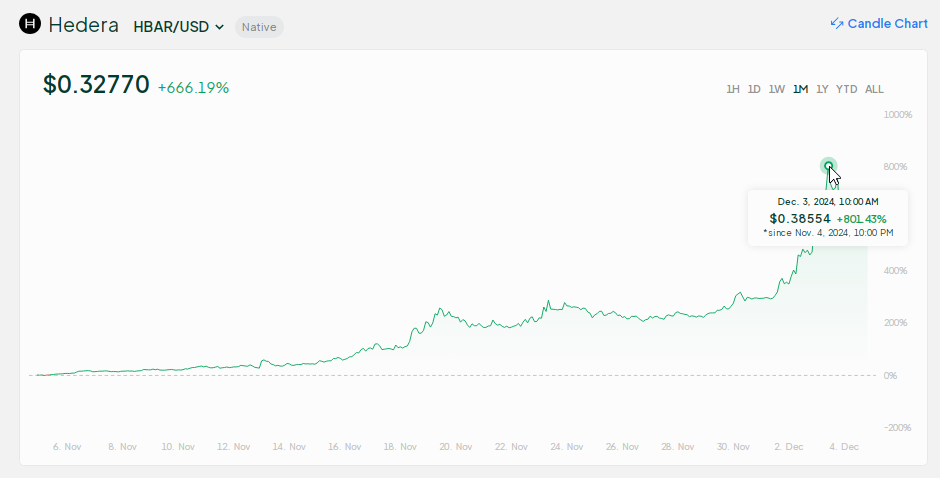Click the $0.32770 price value
This screenshot has width=940, height=478.
pyautogui.click(x=96, y=85)
